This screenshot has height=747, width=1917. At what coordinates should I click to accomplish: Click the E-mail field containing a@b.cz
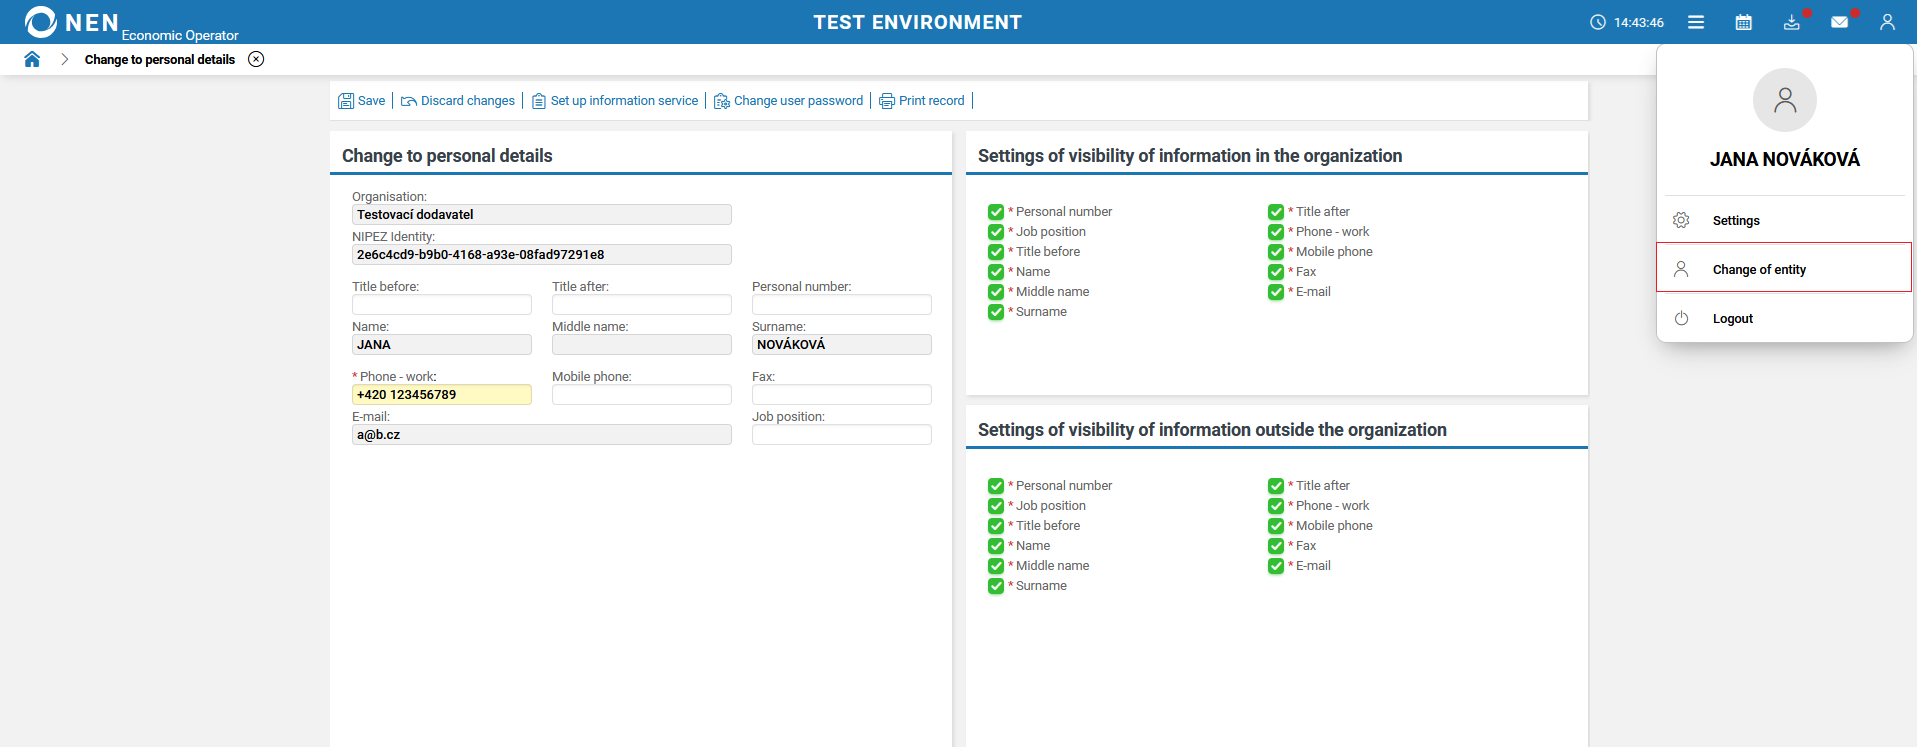[542, 434]
